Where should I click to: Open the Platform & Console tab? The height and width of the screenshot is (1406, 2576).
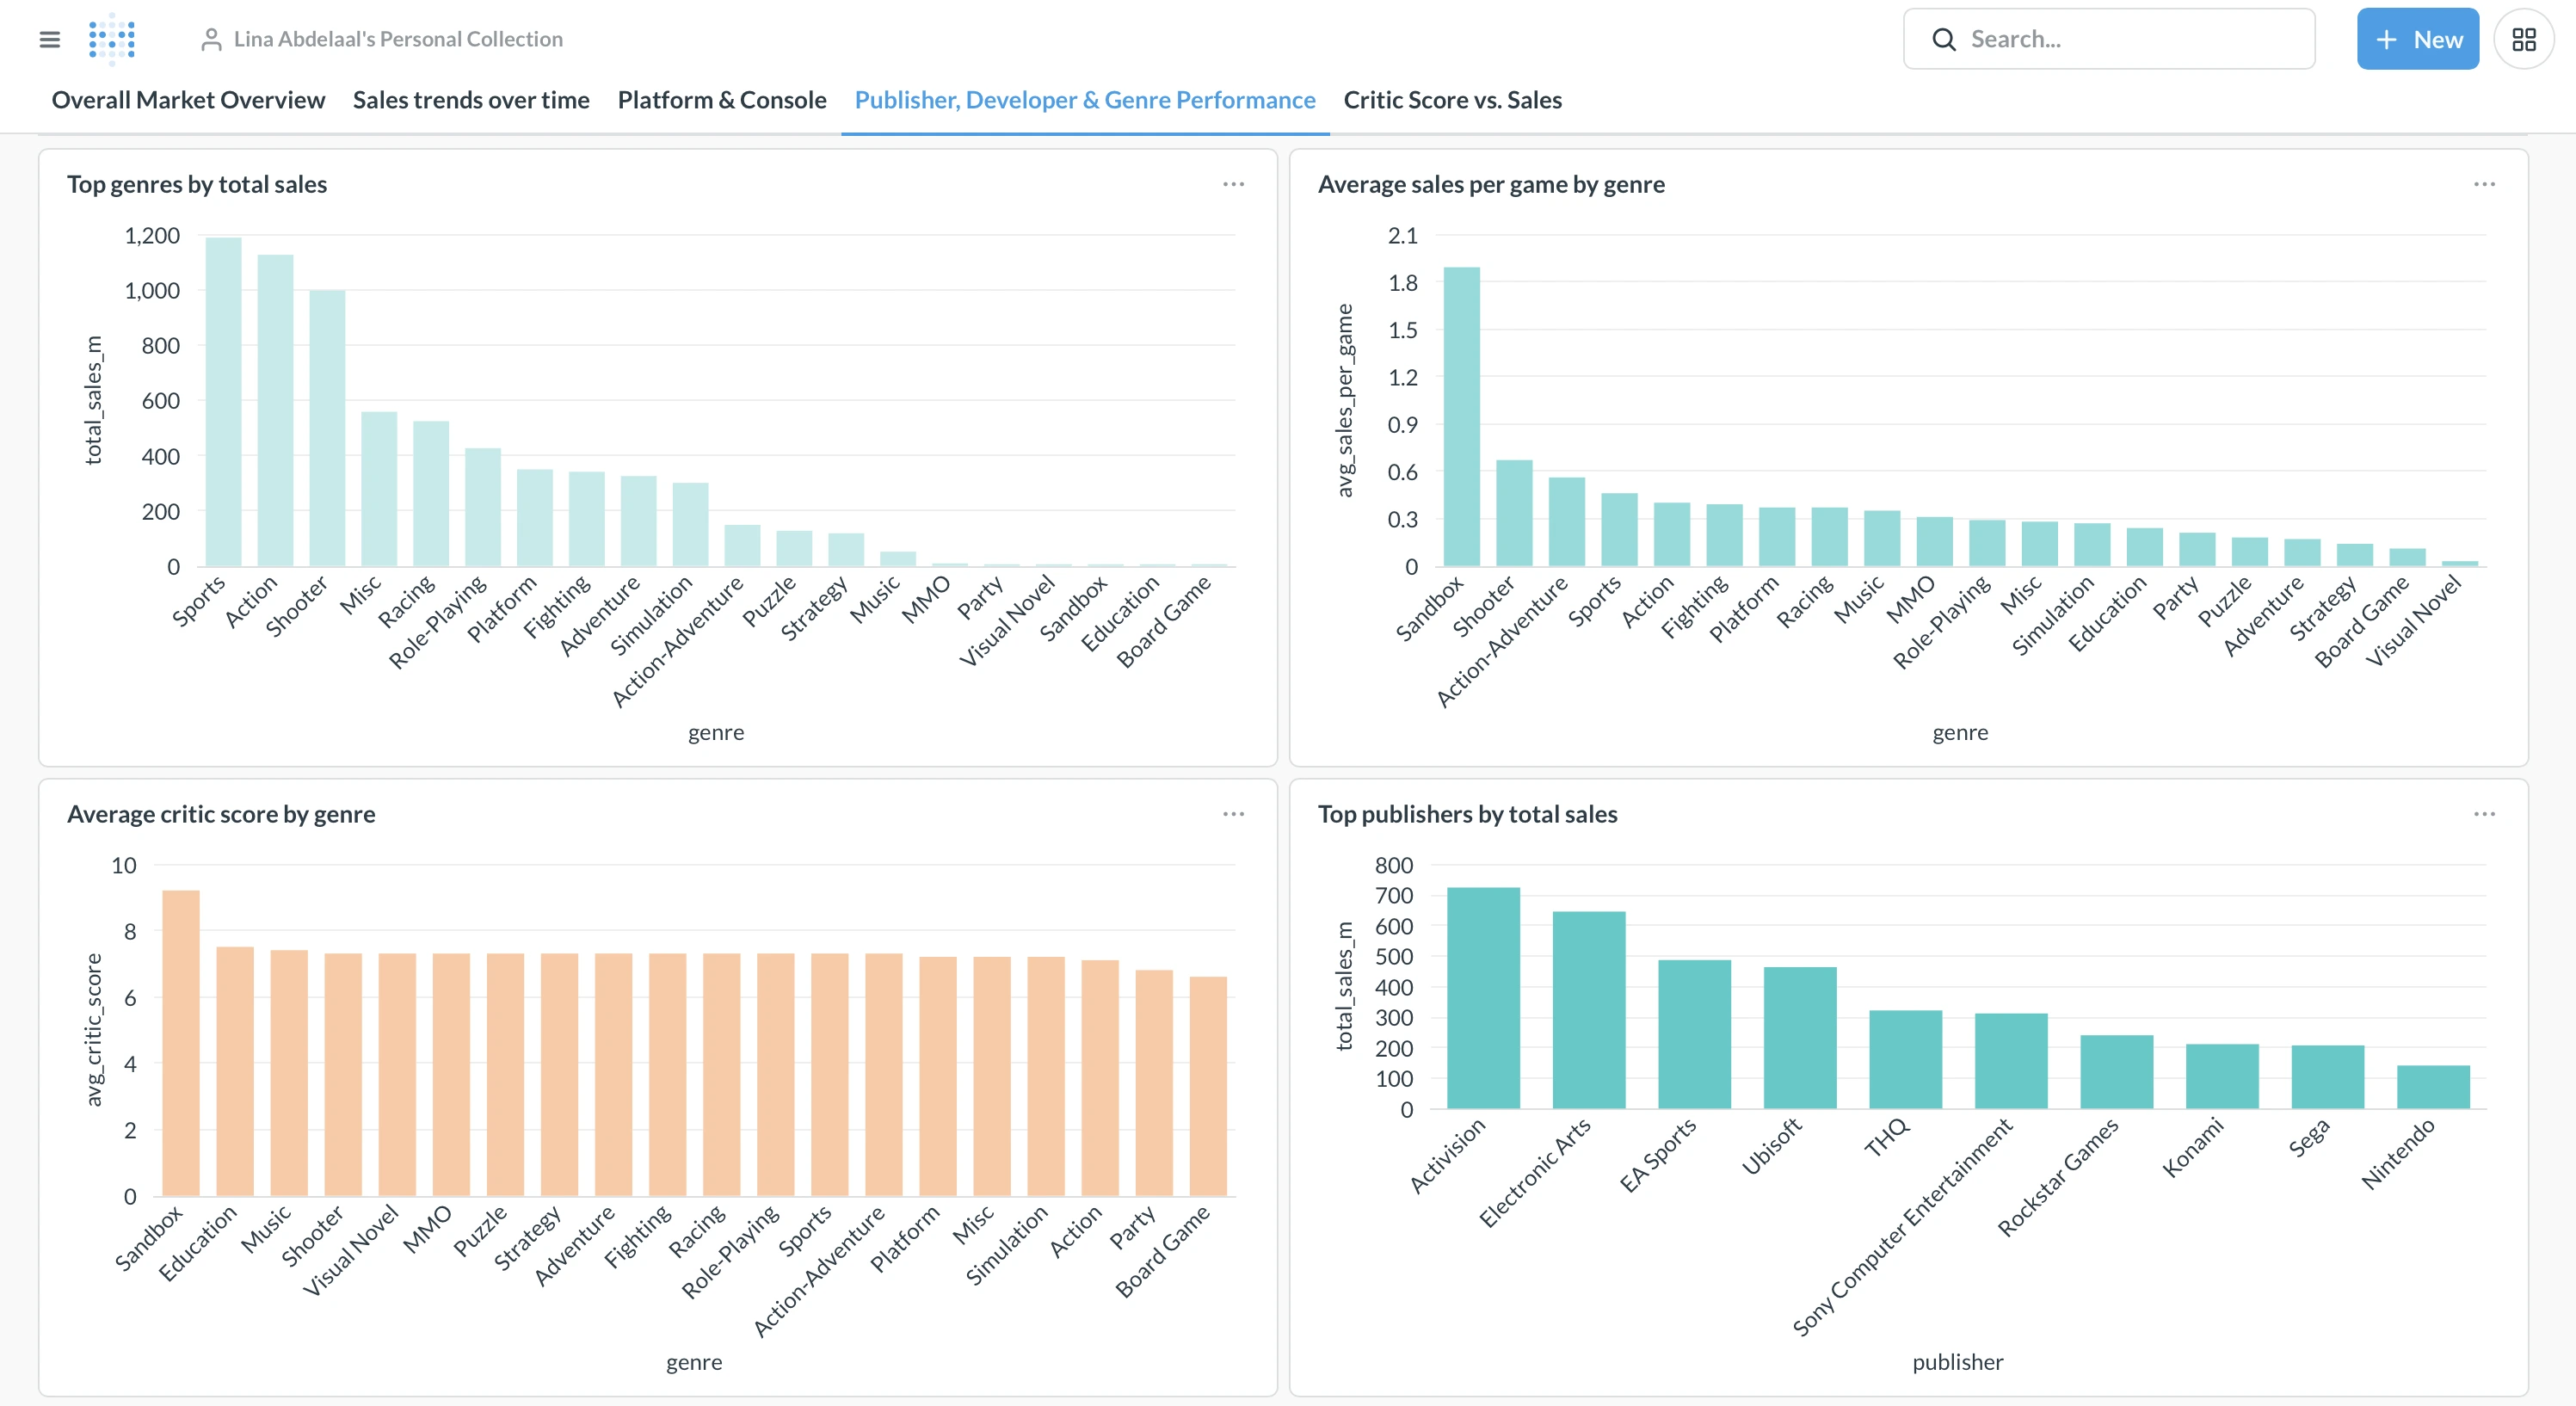[721, 100]
